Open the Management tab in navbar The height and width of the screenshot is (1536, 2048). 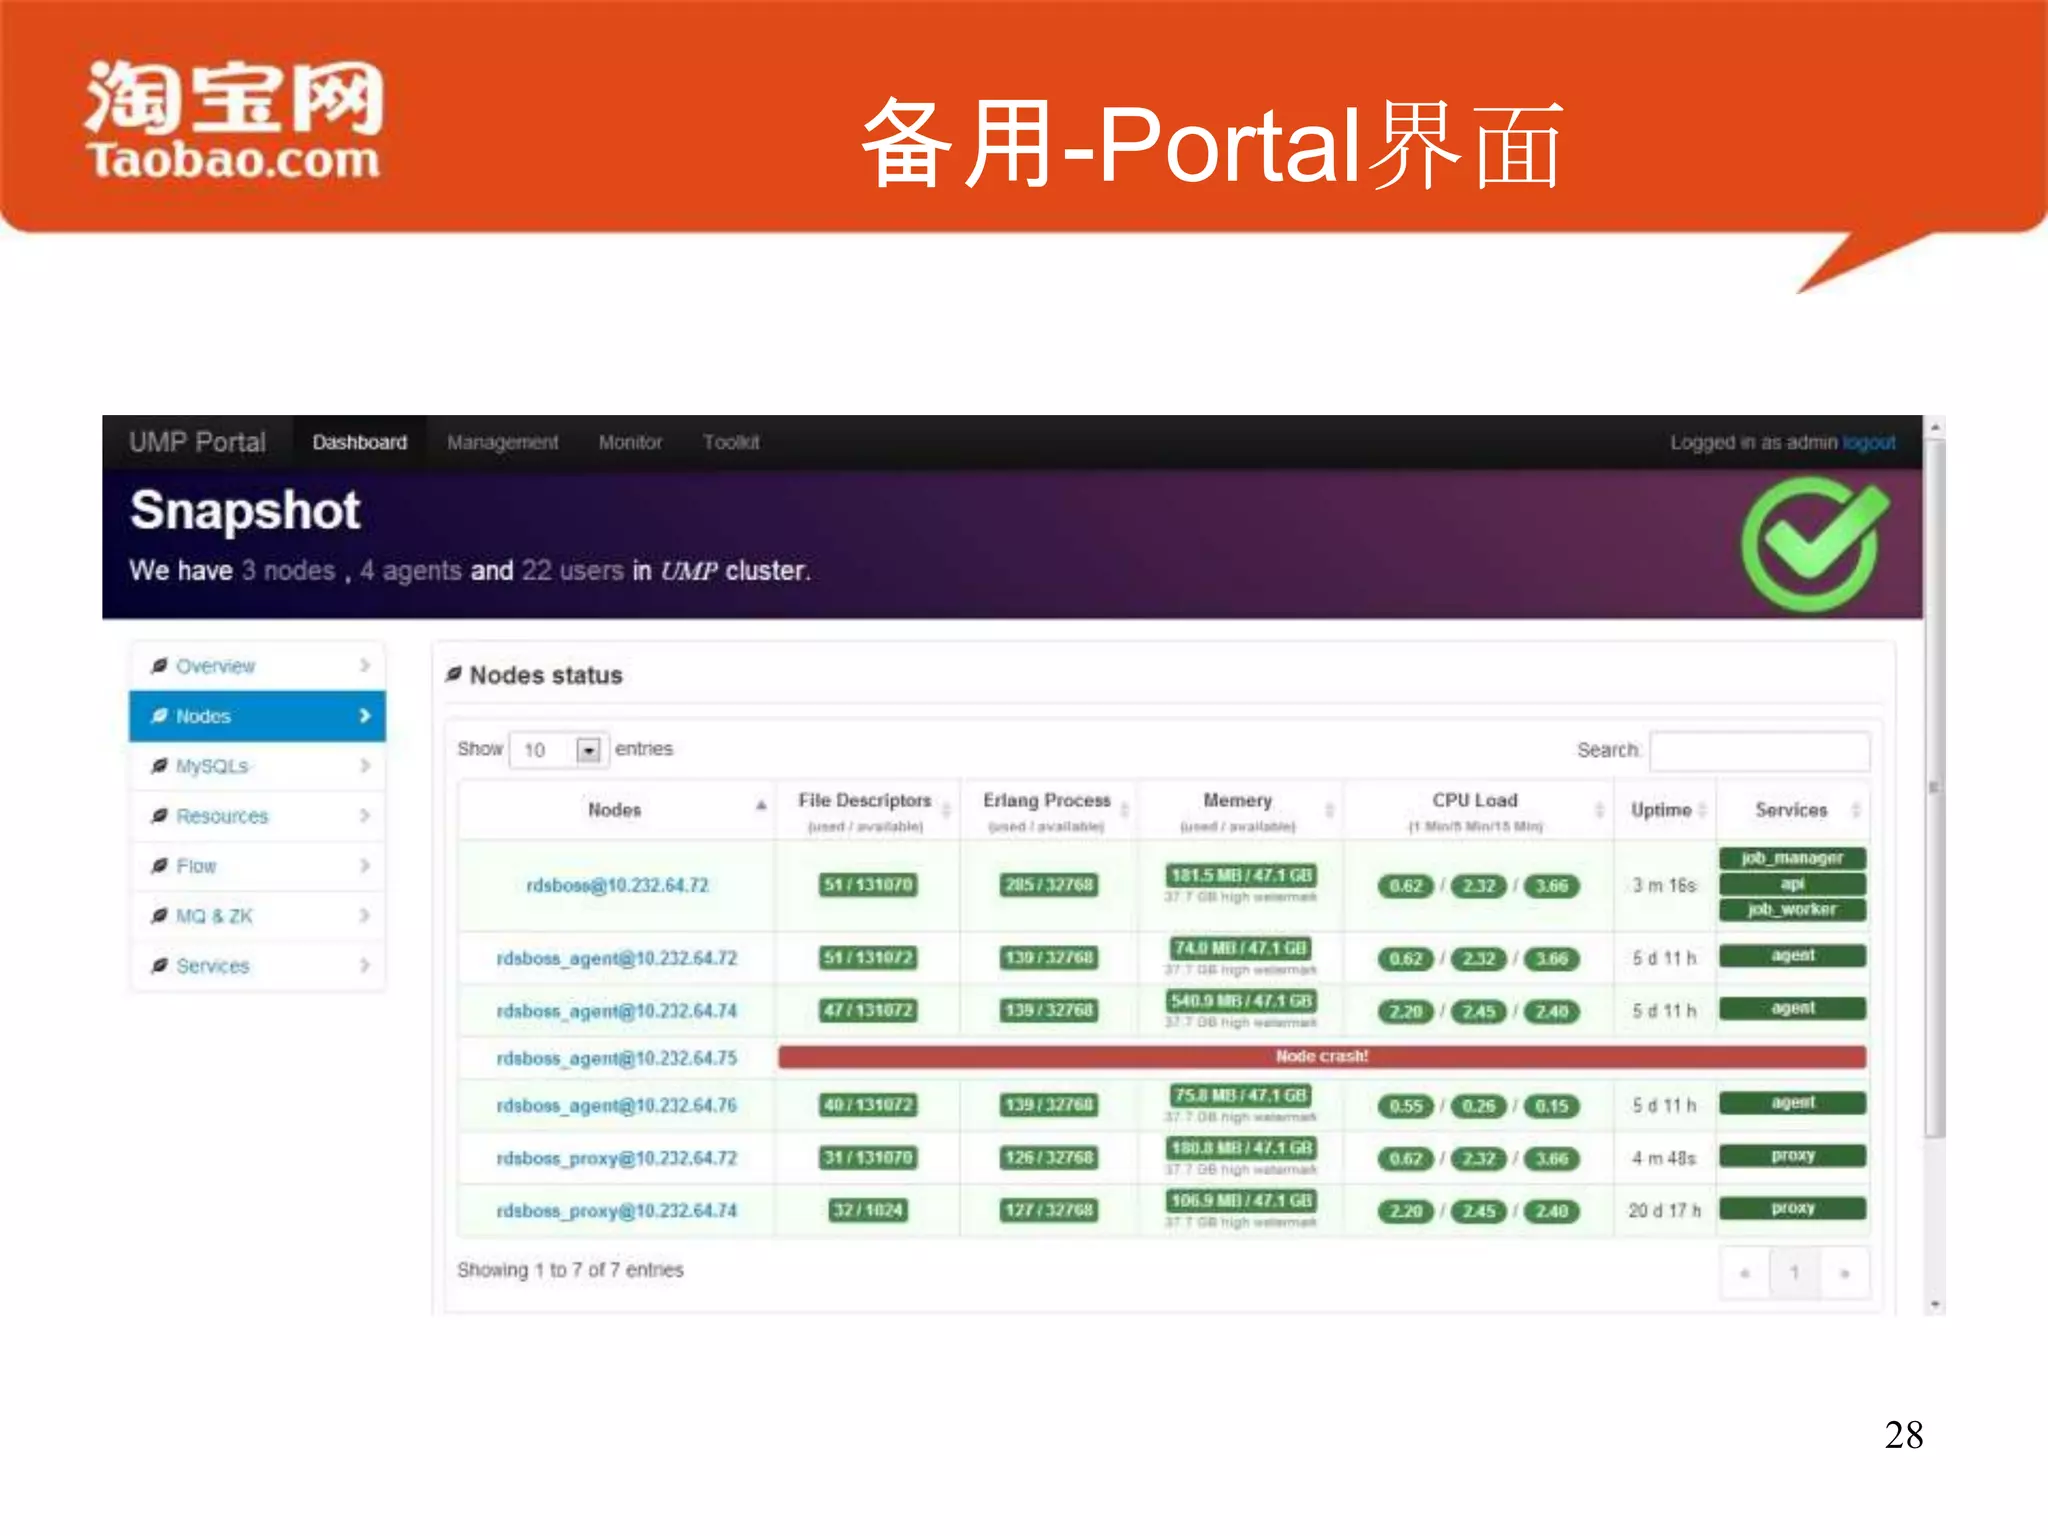[502, 442]
